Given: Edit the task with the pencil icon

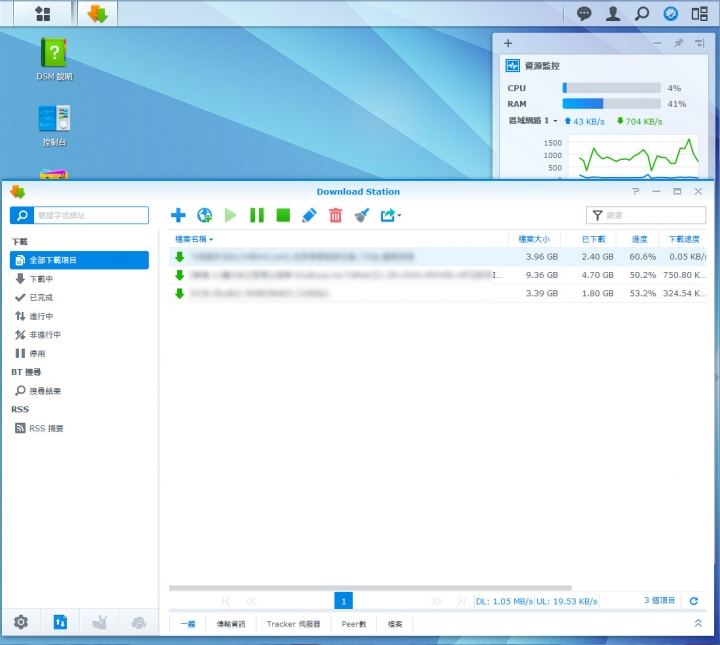Looking at the screenshot, I should (309, 215).
